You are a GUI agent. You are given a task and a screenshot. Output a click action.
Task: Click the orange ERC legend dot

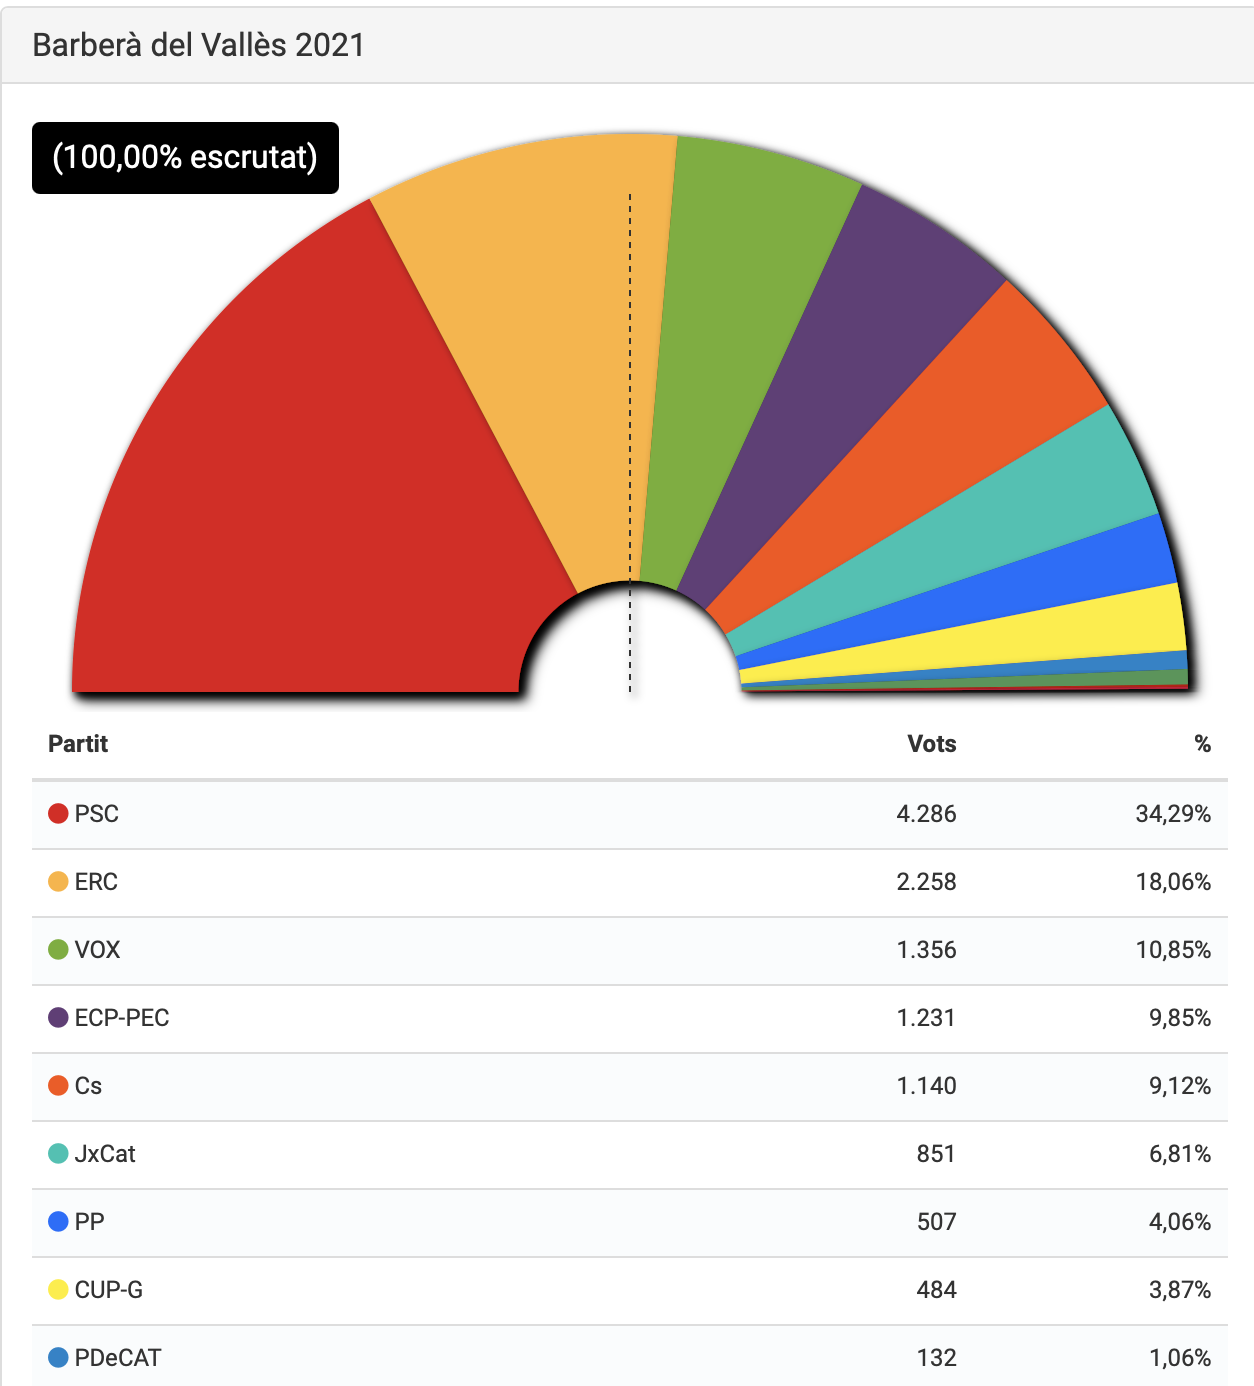click(x=58, y=882)
